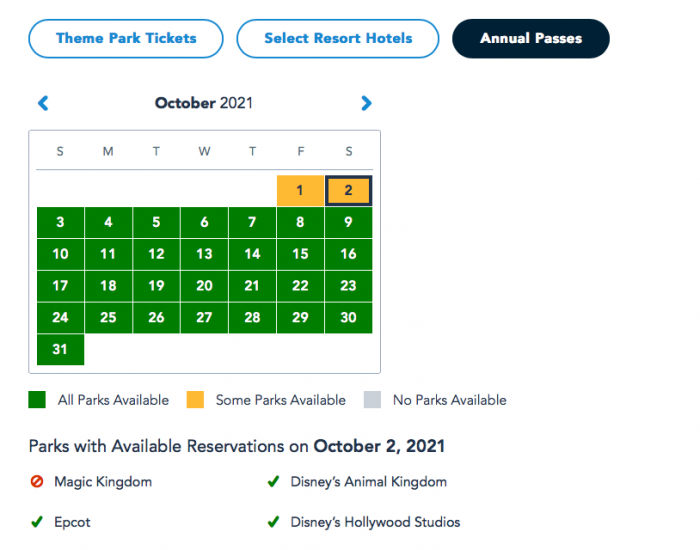Click the green All Parks Available swatch
The width and height of the screenshot is (700, 550).
coord(37,400)
